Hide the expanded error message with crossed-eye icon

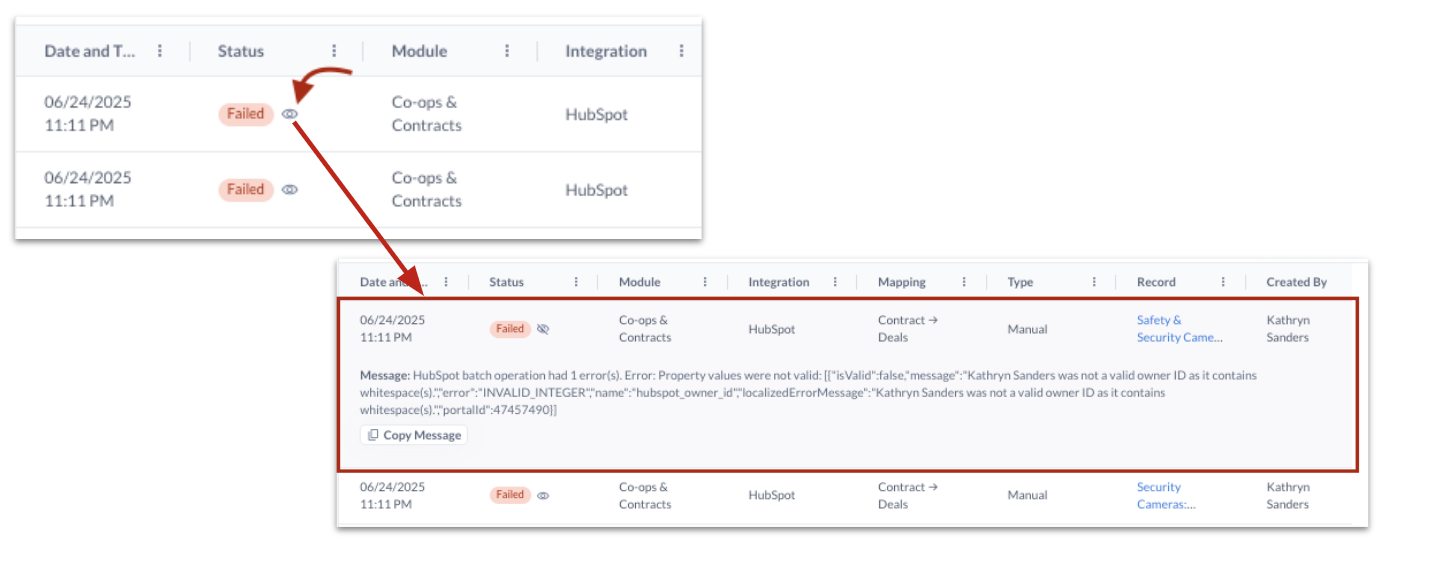tap(543, 328)
